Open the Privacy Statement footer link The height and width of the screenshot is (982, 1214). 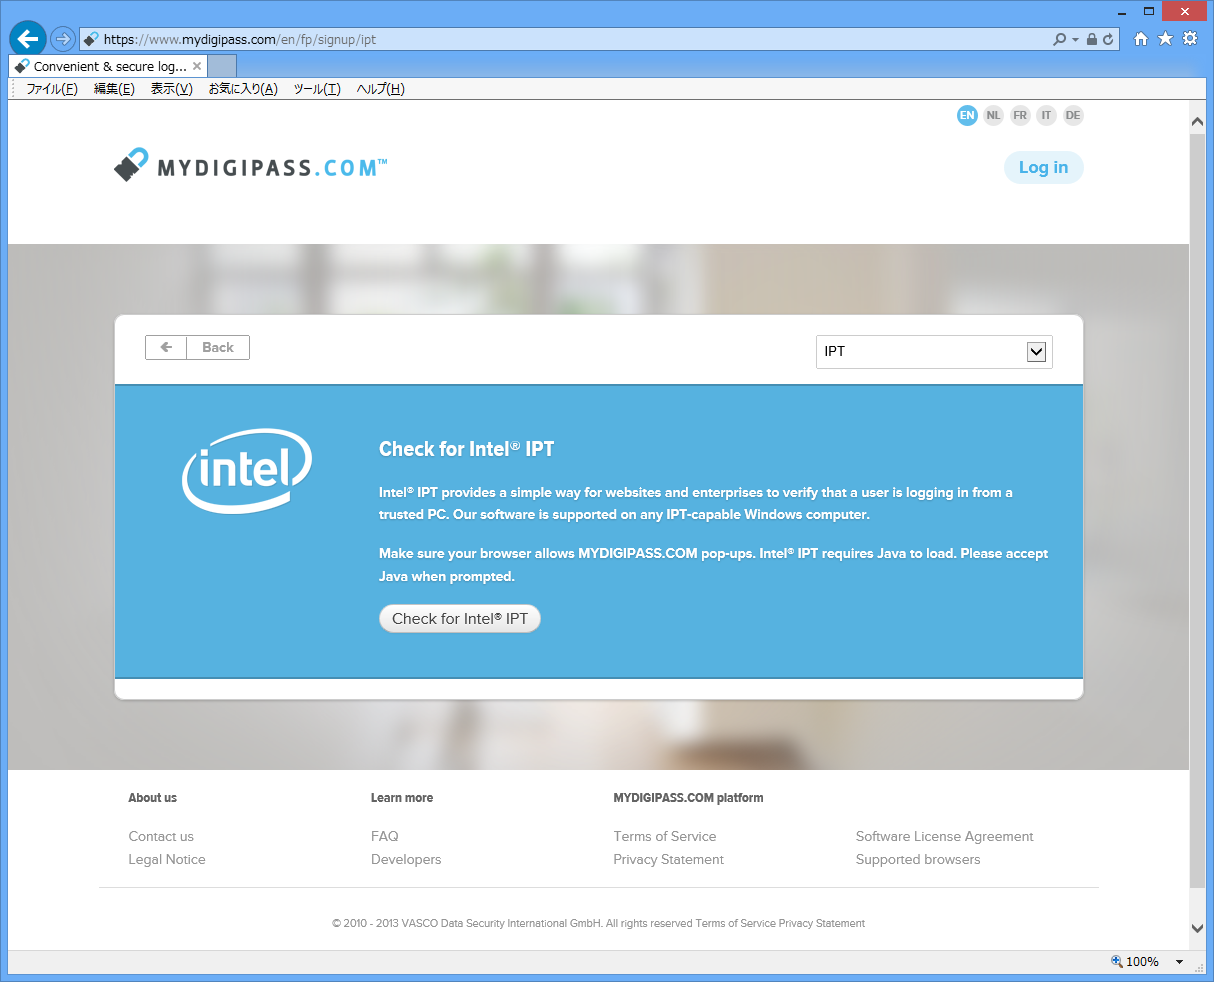(669, 859)
